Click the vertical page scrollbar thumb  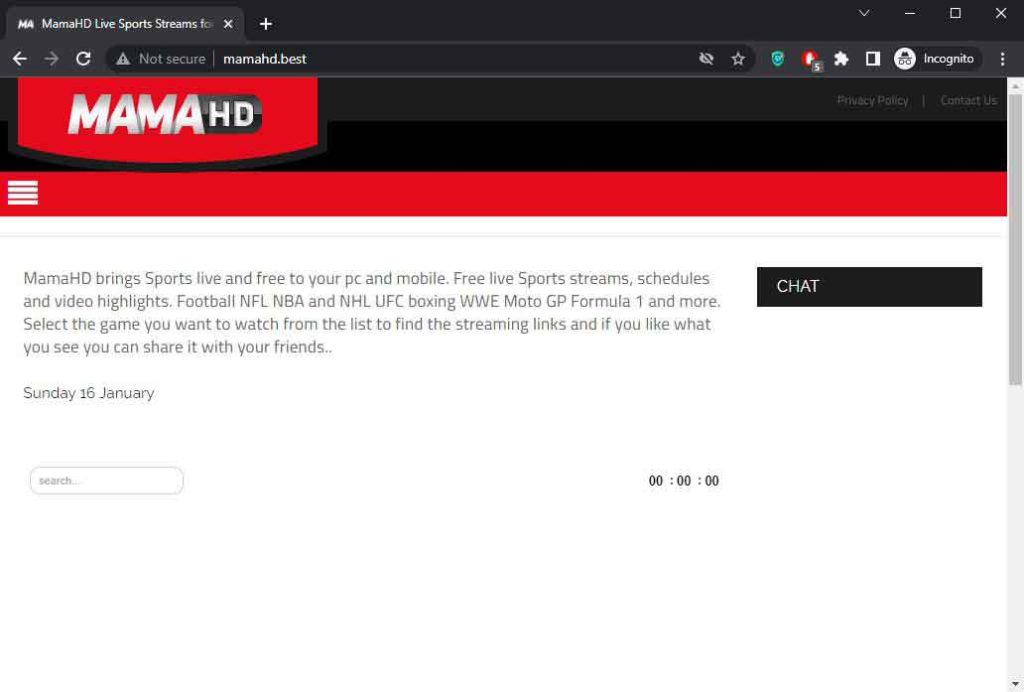[x=1015, y=240]
